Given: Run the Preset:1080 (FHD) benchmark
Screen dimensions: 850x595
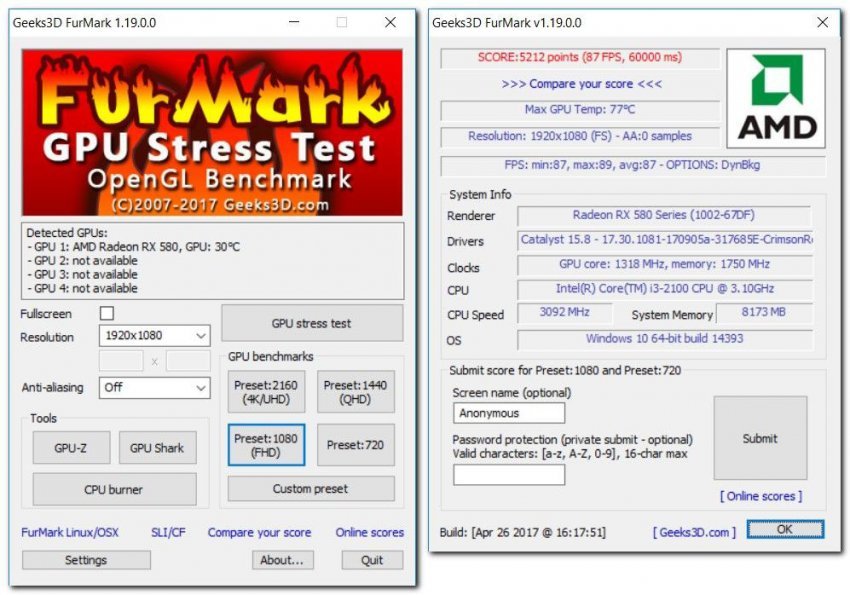Looking at the screenshot, I should [266, 445].
